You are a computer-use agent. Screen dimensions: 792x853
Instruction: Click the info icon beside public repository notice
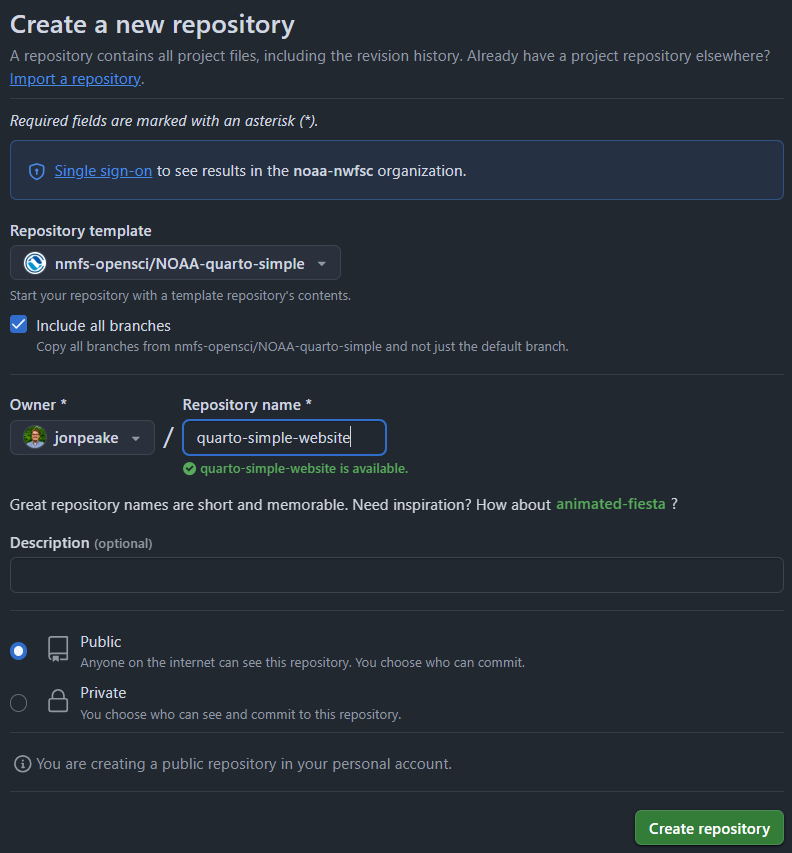(22, 764)
